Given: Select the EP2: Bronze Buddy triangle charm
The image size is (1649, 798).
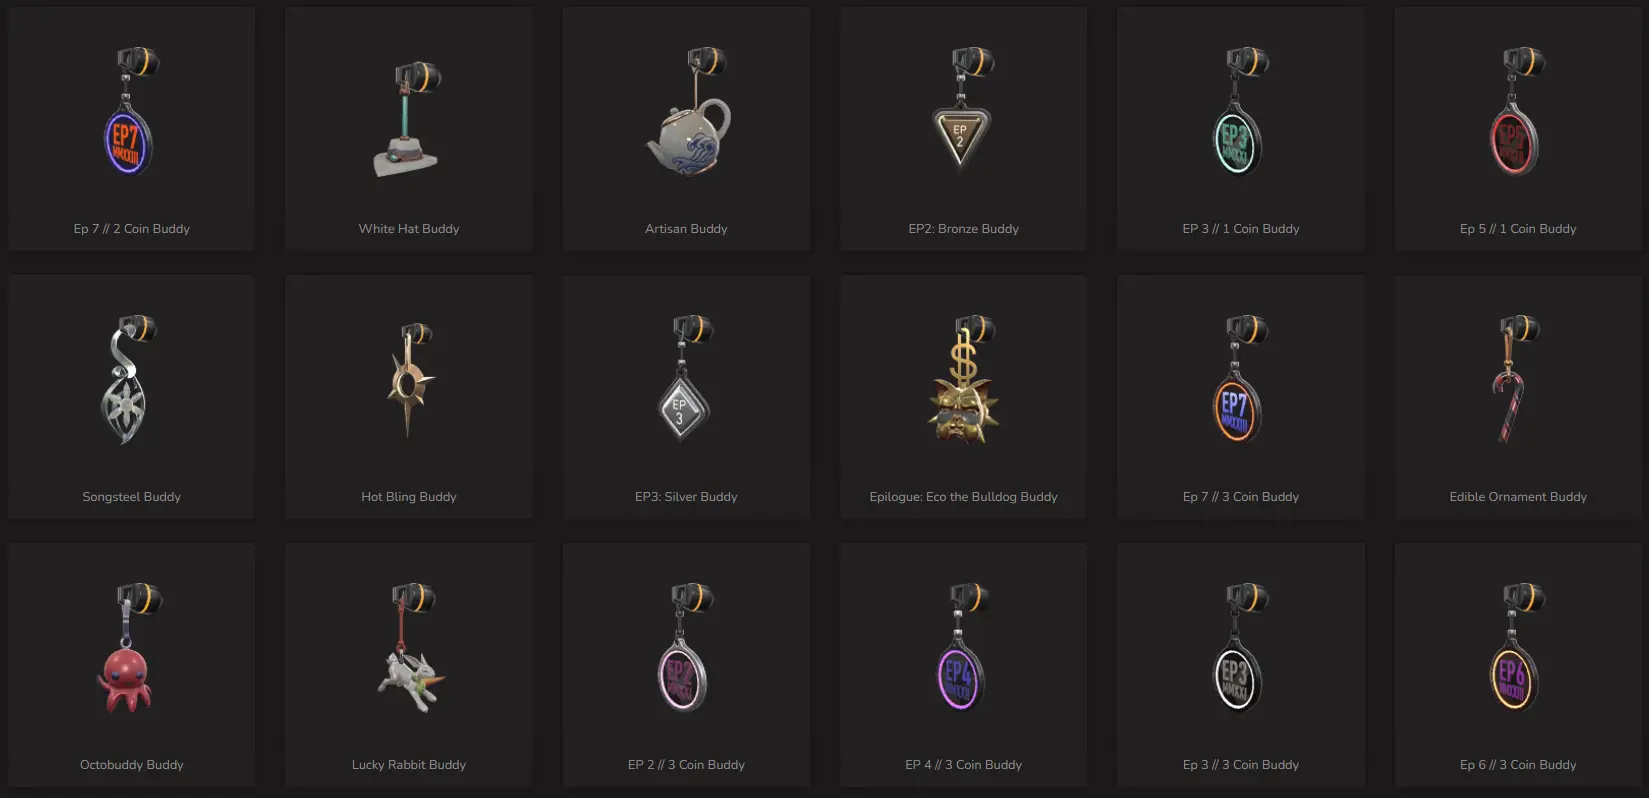Looking at the screenshot, I should [x=963, y=128].
